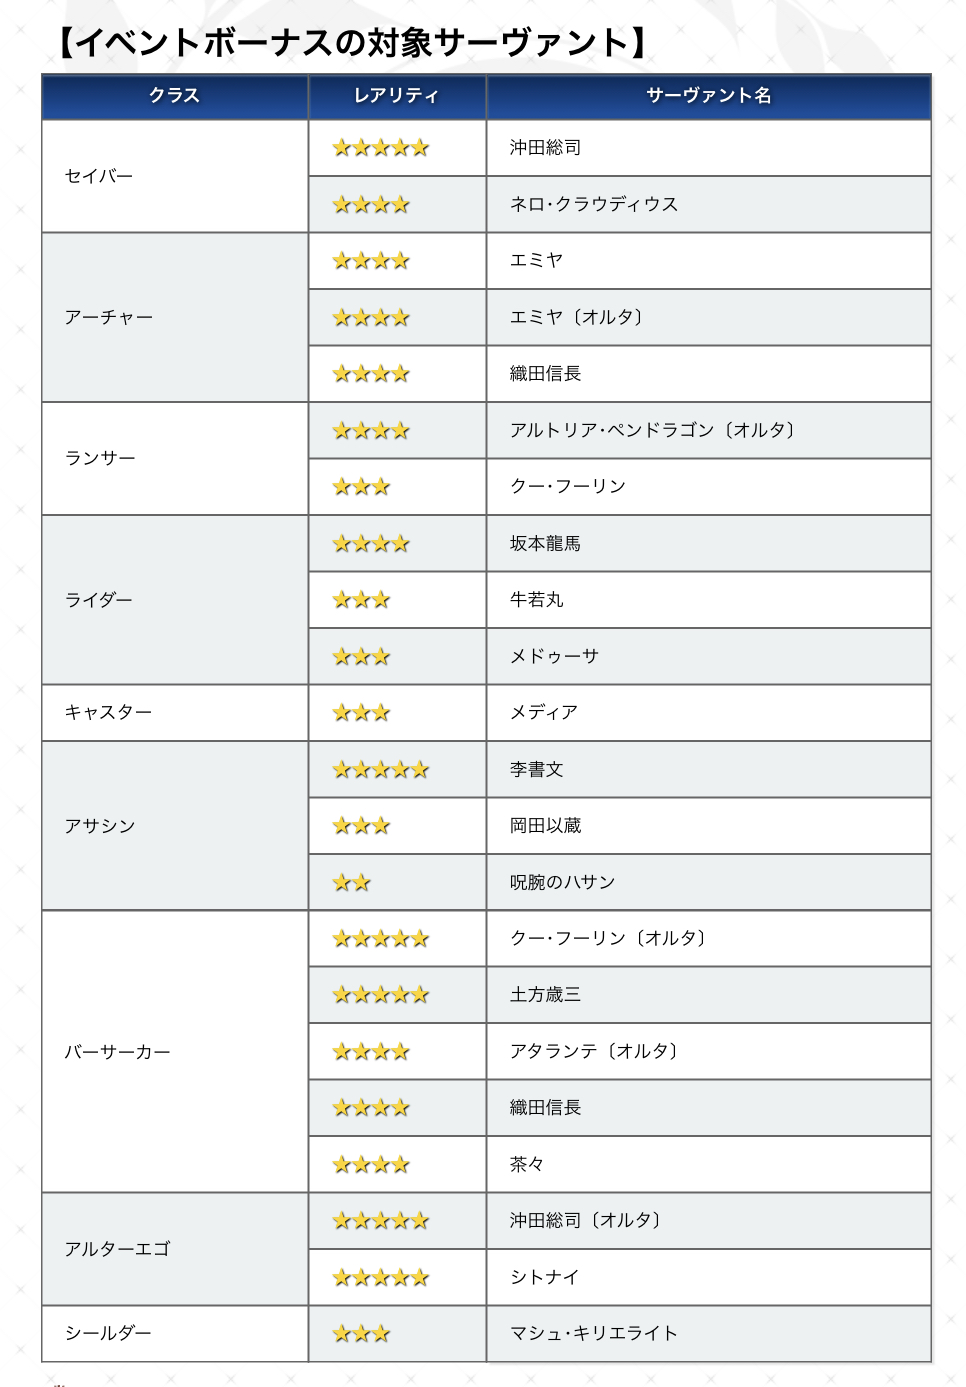Screen dimensions: 966x1387
Task: Click the アルターエゴ class cell
Action: click(x=117, y=1249)
